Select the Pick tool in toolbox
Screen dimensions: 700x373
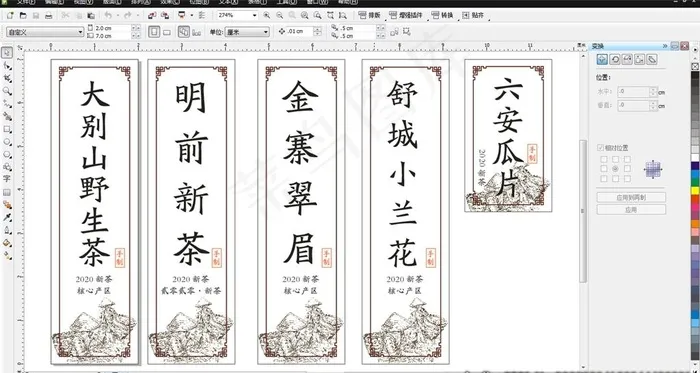tap(7, 53)
